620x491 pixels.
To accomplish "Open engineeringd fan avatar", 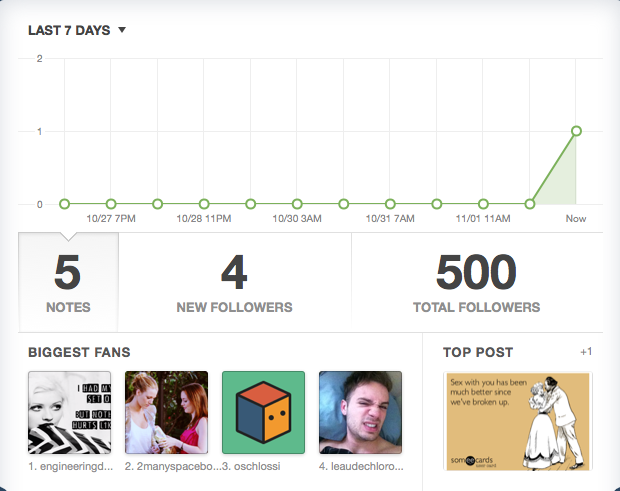I will 70,413.
